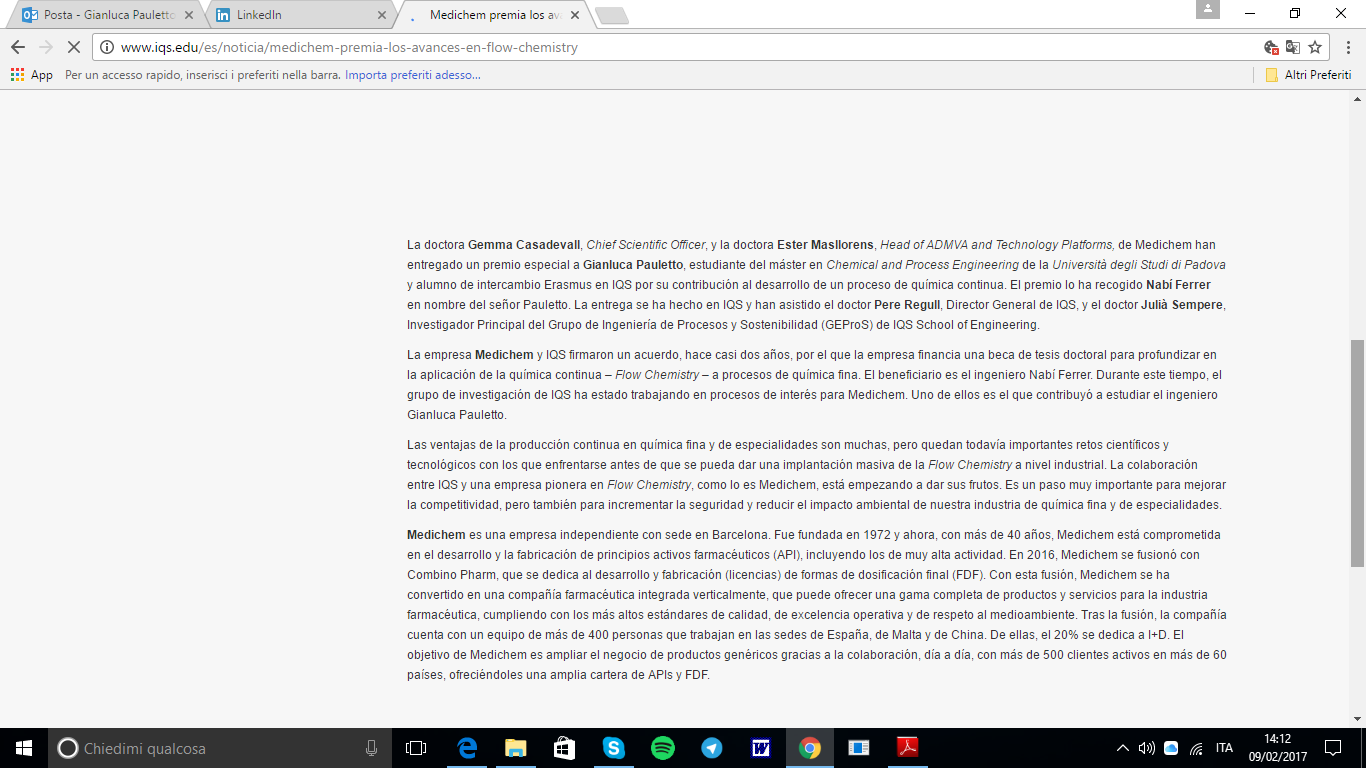Show hidden system tray icons
The image size is (1366, 768).
(x=1123, y=748)
